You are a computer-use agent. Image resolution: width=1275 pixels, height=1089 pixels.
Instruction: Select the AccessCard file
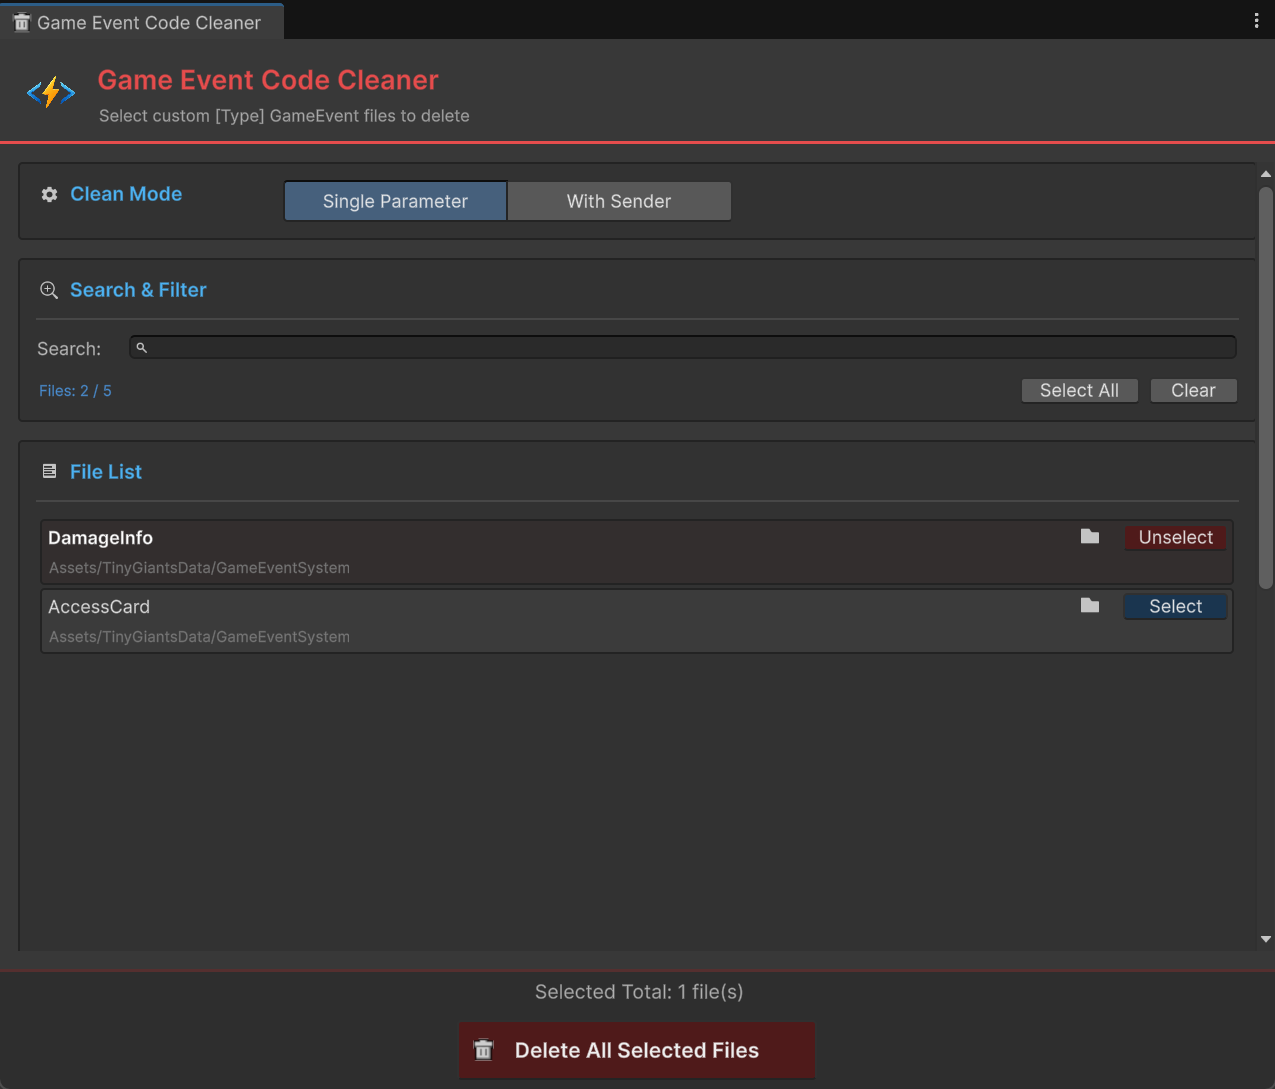(x=1175, y=606)
